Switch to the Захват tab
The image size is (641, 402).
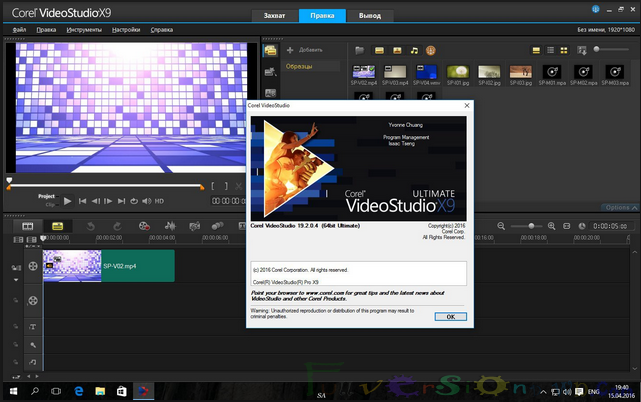(274, 16)
